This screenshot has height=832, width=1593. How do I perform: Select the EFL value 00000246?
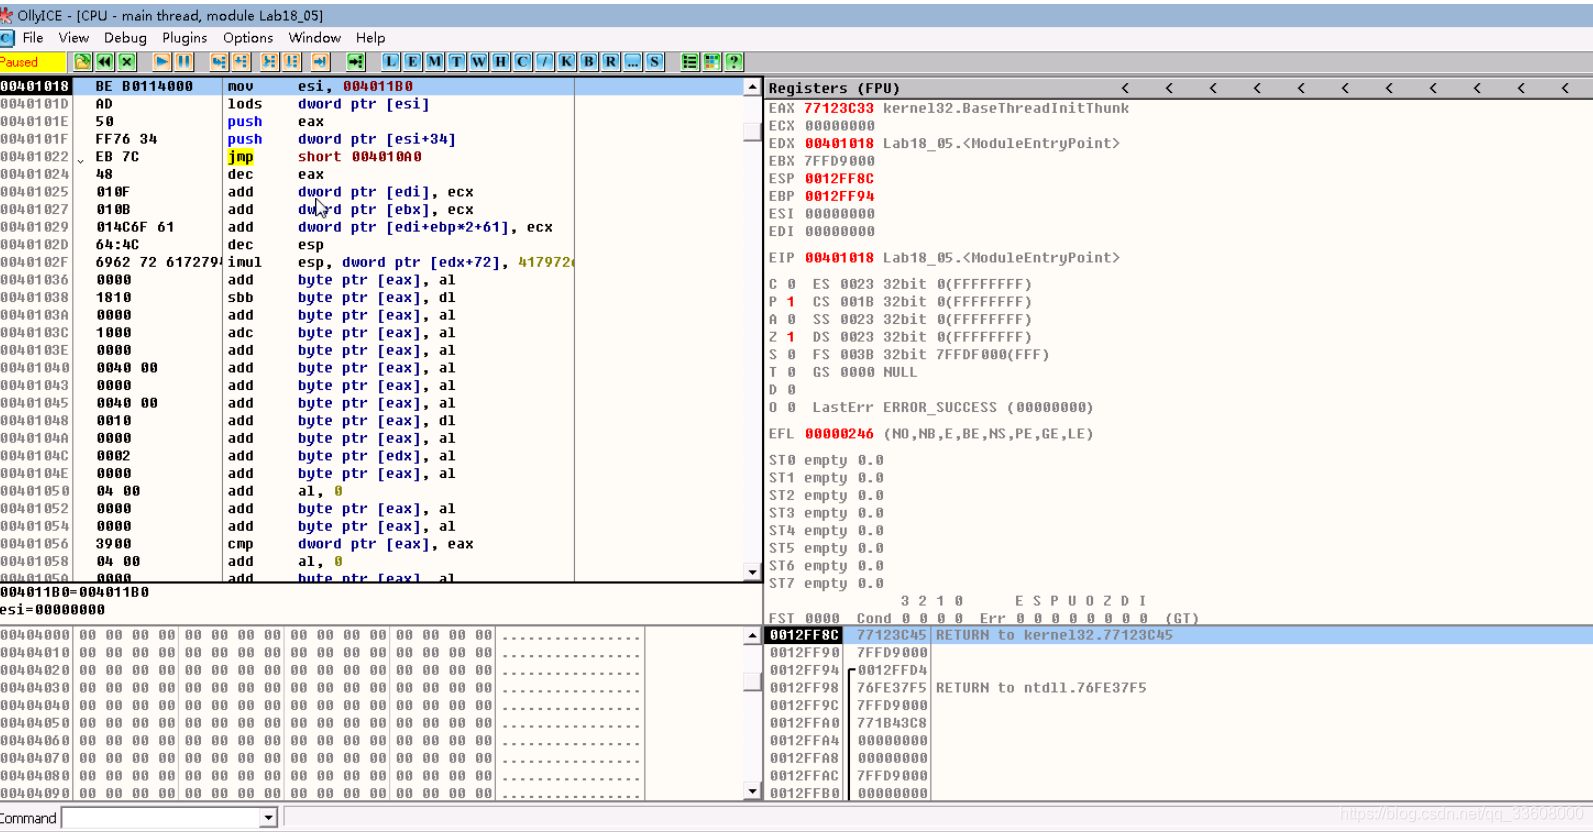pos(839,434)
